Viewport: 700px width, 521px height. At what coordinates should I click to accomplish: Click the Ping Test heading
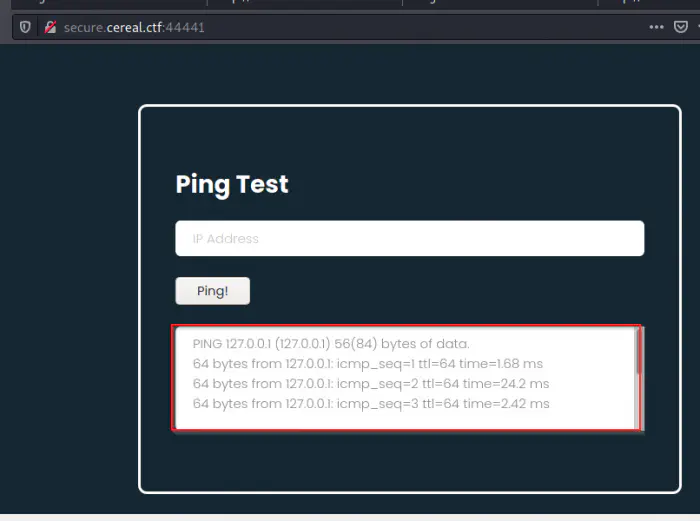click(232, 184)
